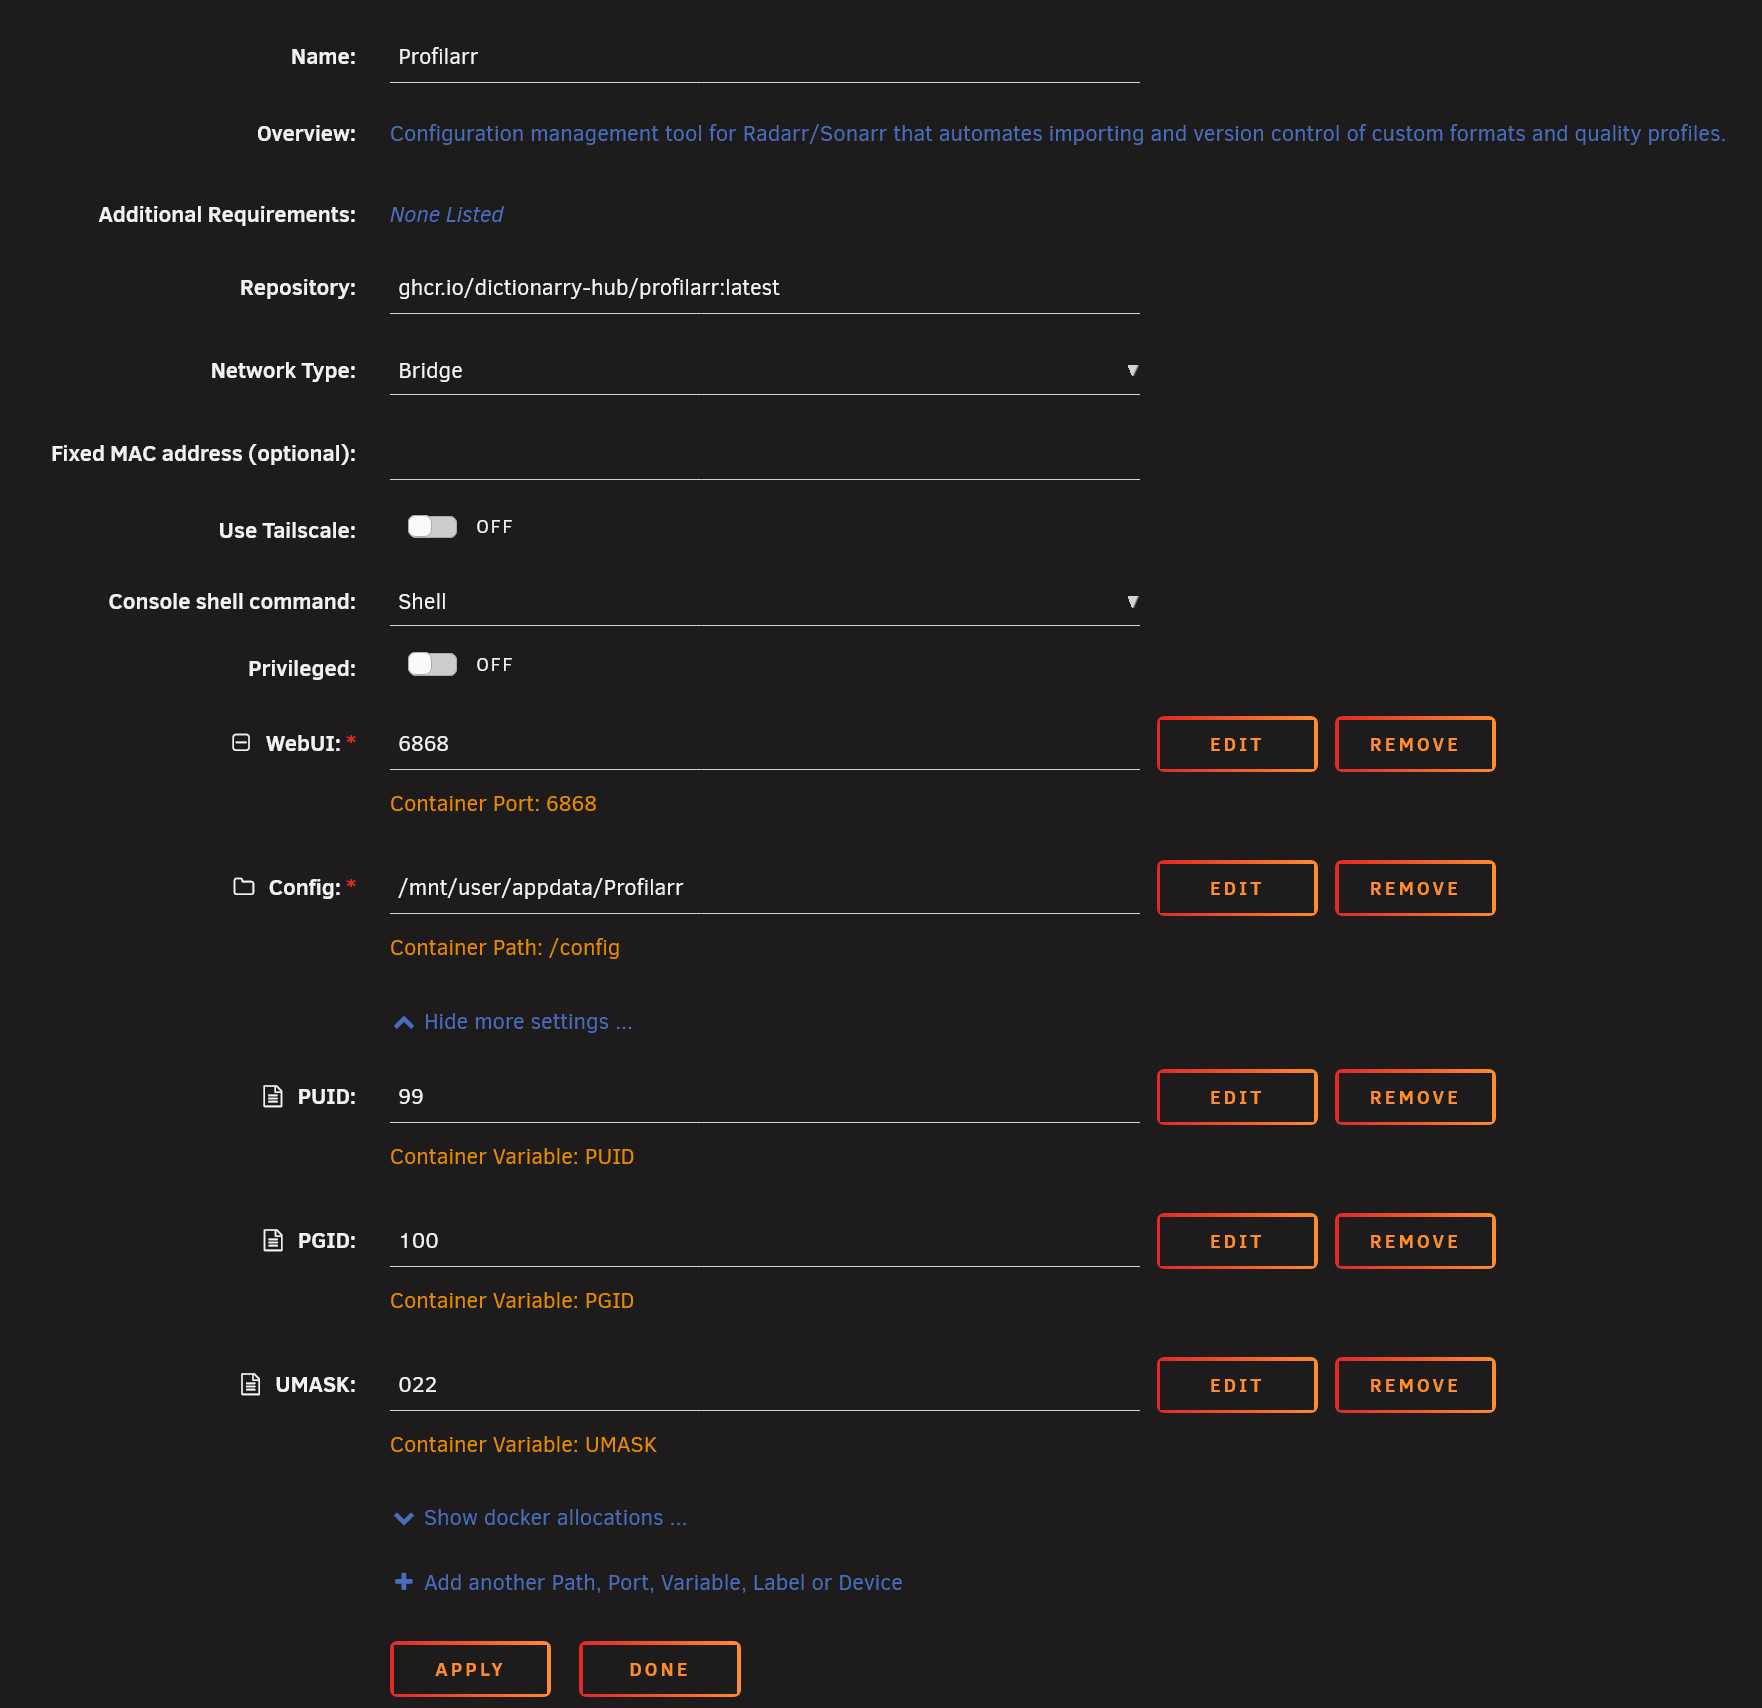1762x1708 pixels.
Task: Click the None Listed requirements text
Action: (x=446, y=215)
